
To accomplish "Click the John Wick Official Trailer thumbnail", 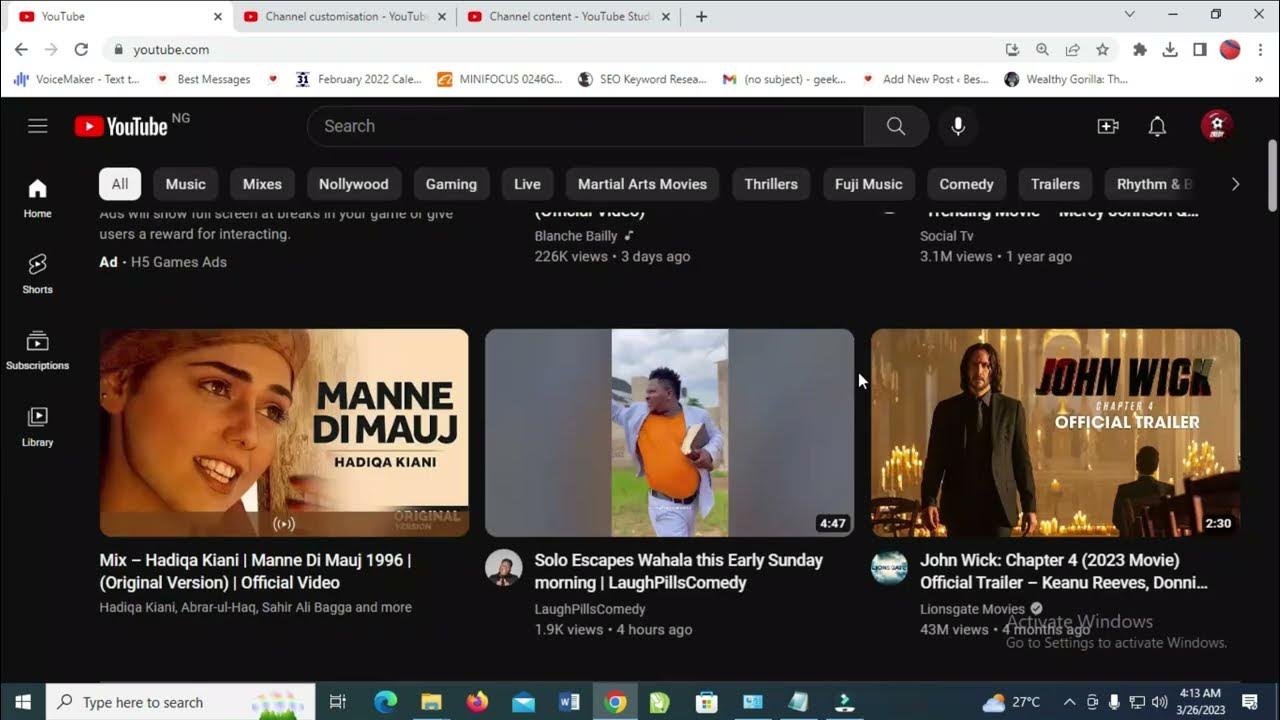I will click(x=1055, y=433).
